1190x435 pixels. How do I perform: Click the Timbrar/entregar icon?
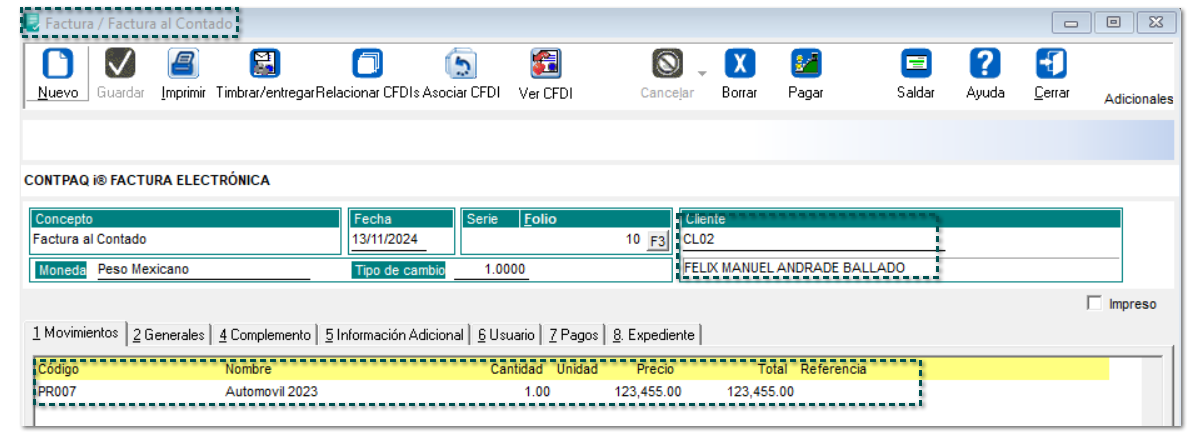point(265,64)
